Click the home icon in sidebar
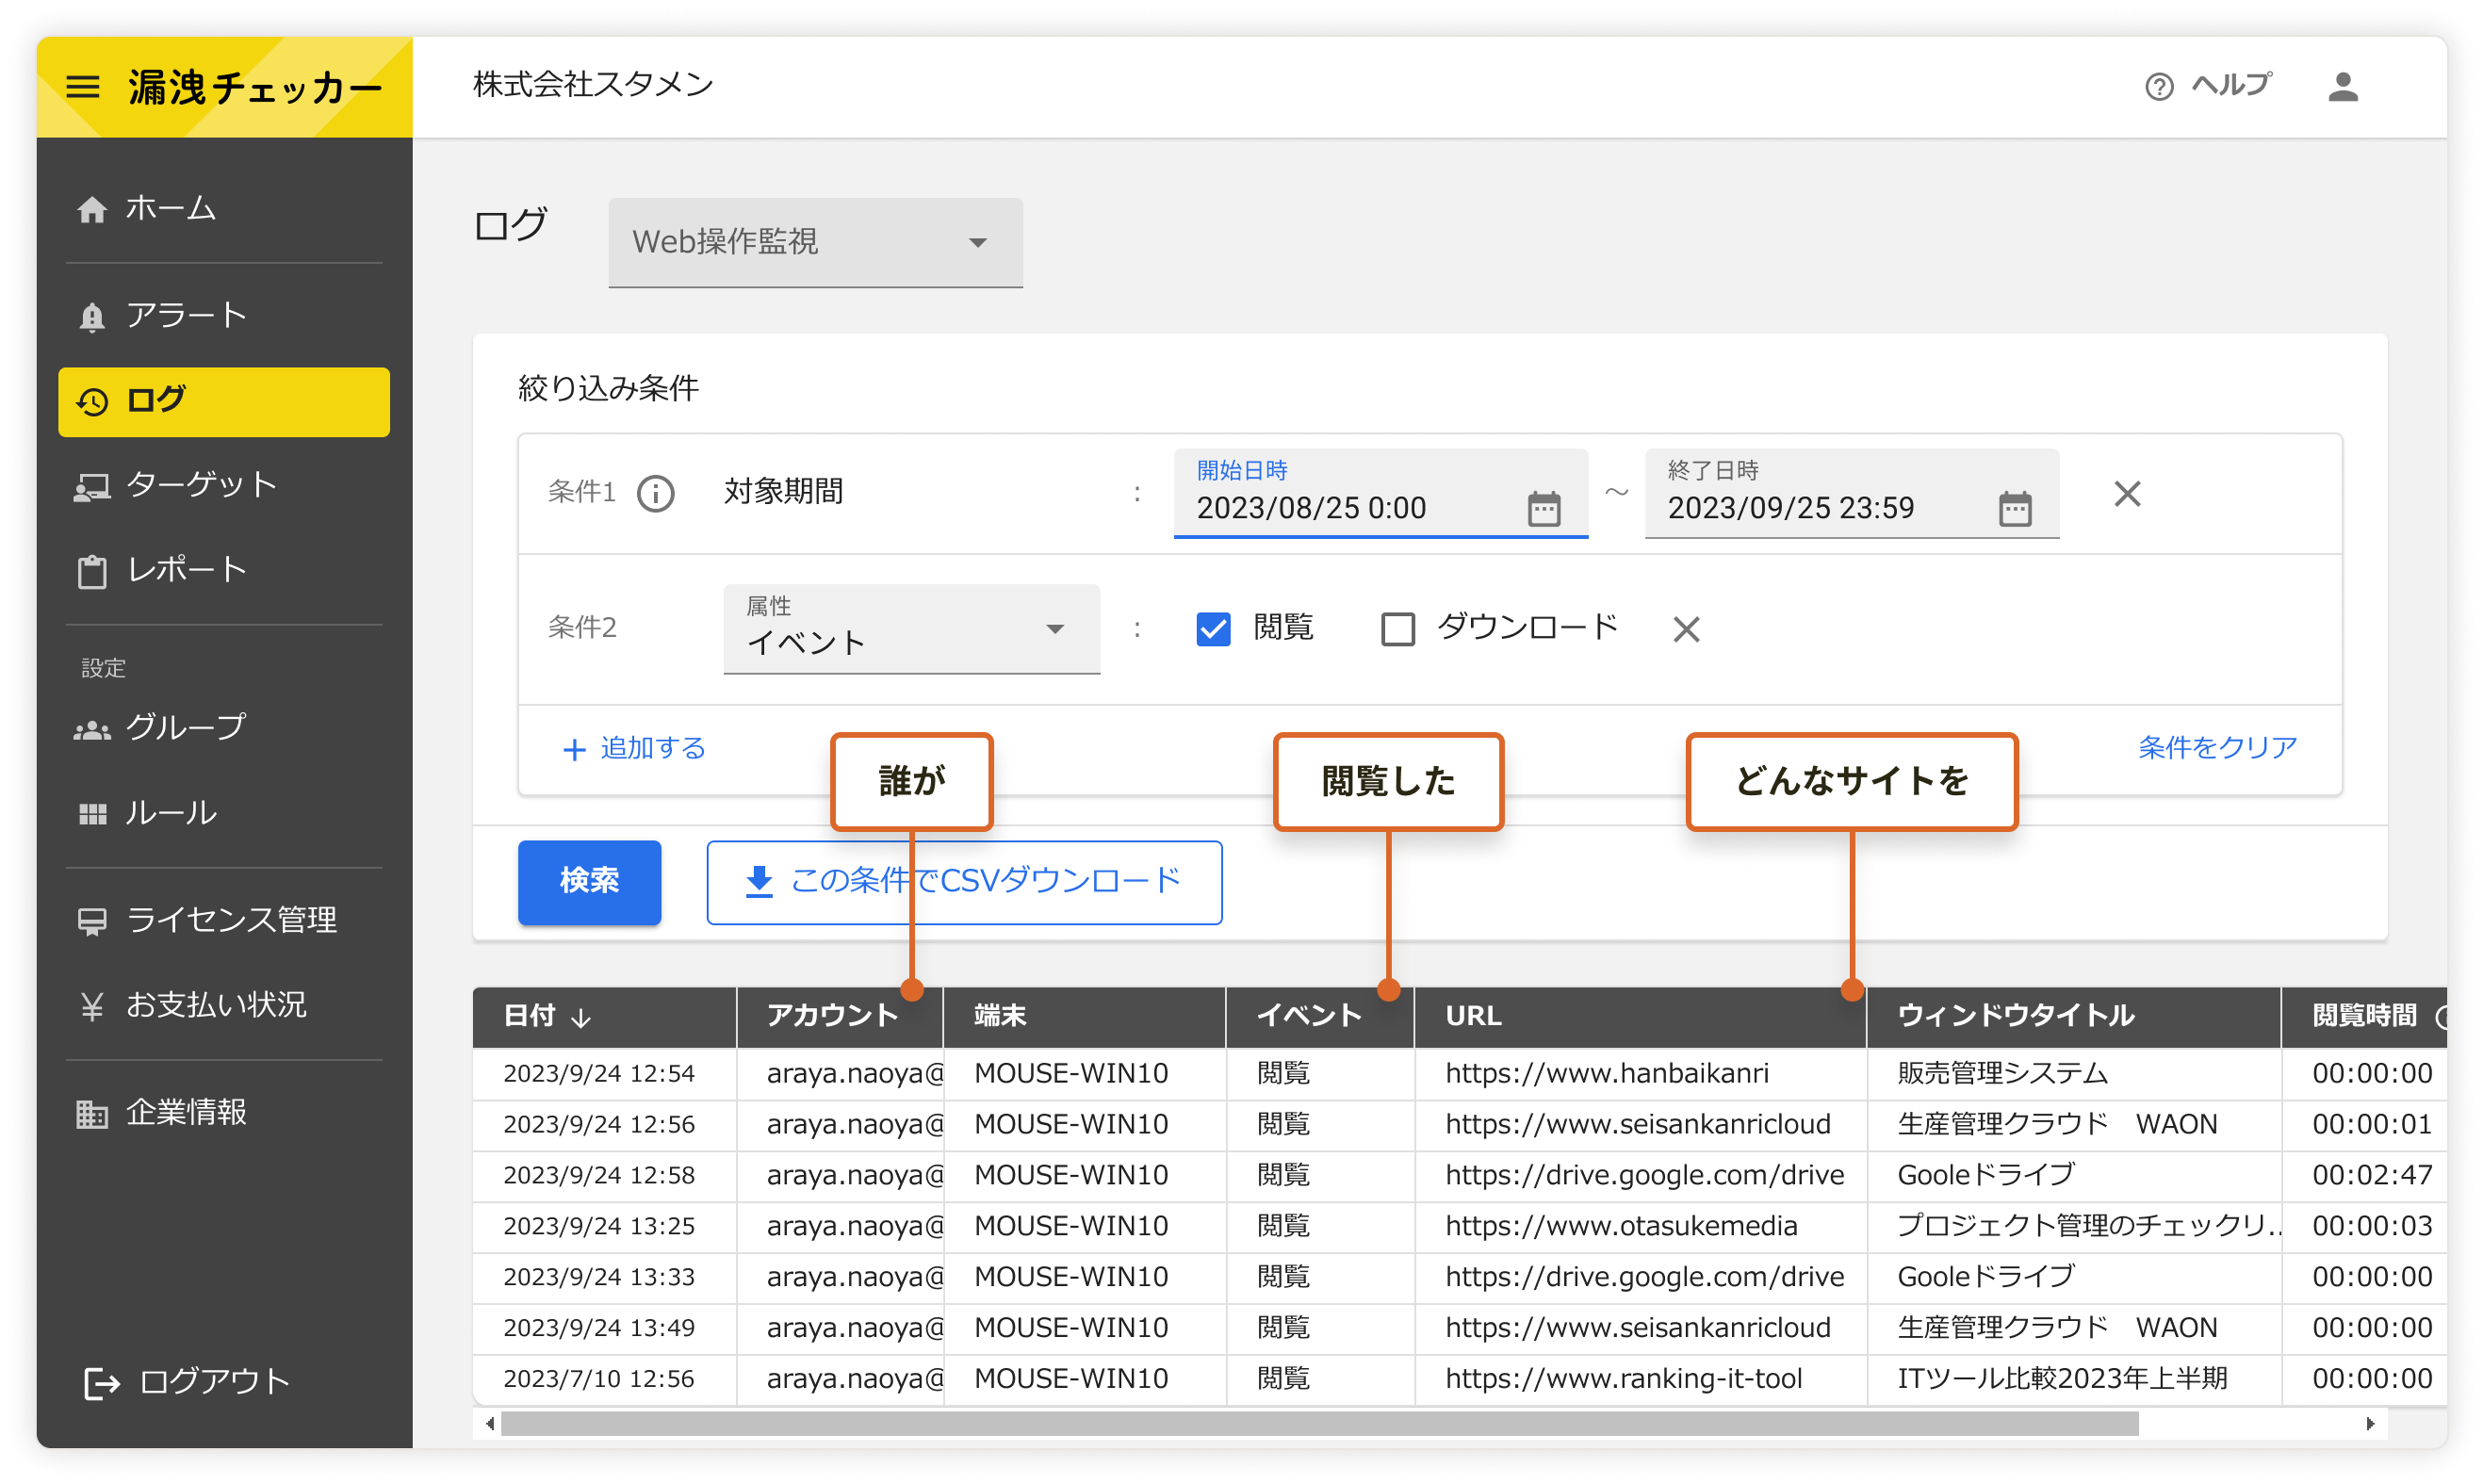Screen dimensions: 2483x1484 pyautogui.click(x=92, y=209)
